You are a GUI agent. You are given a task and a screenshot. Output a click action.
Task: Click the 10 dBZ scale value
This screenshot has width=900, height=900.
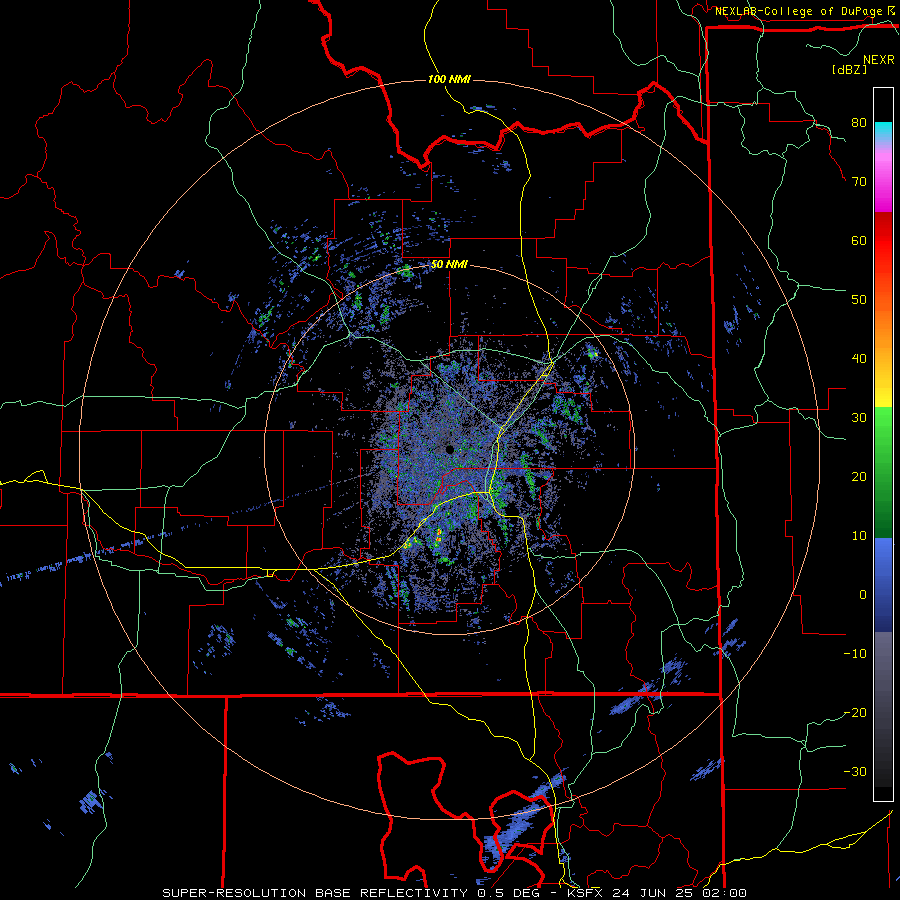(859, 536)
